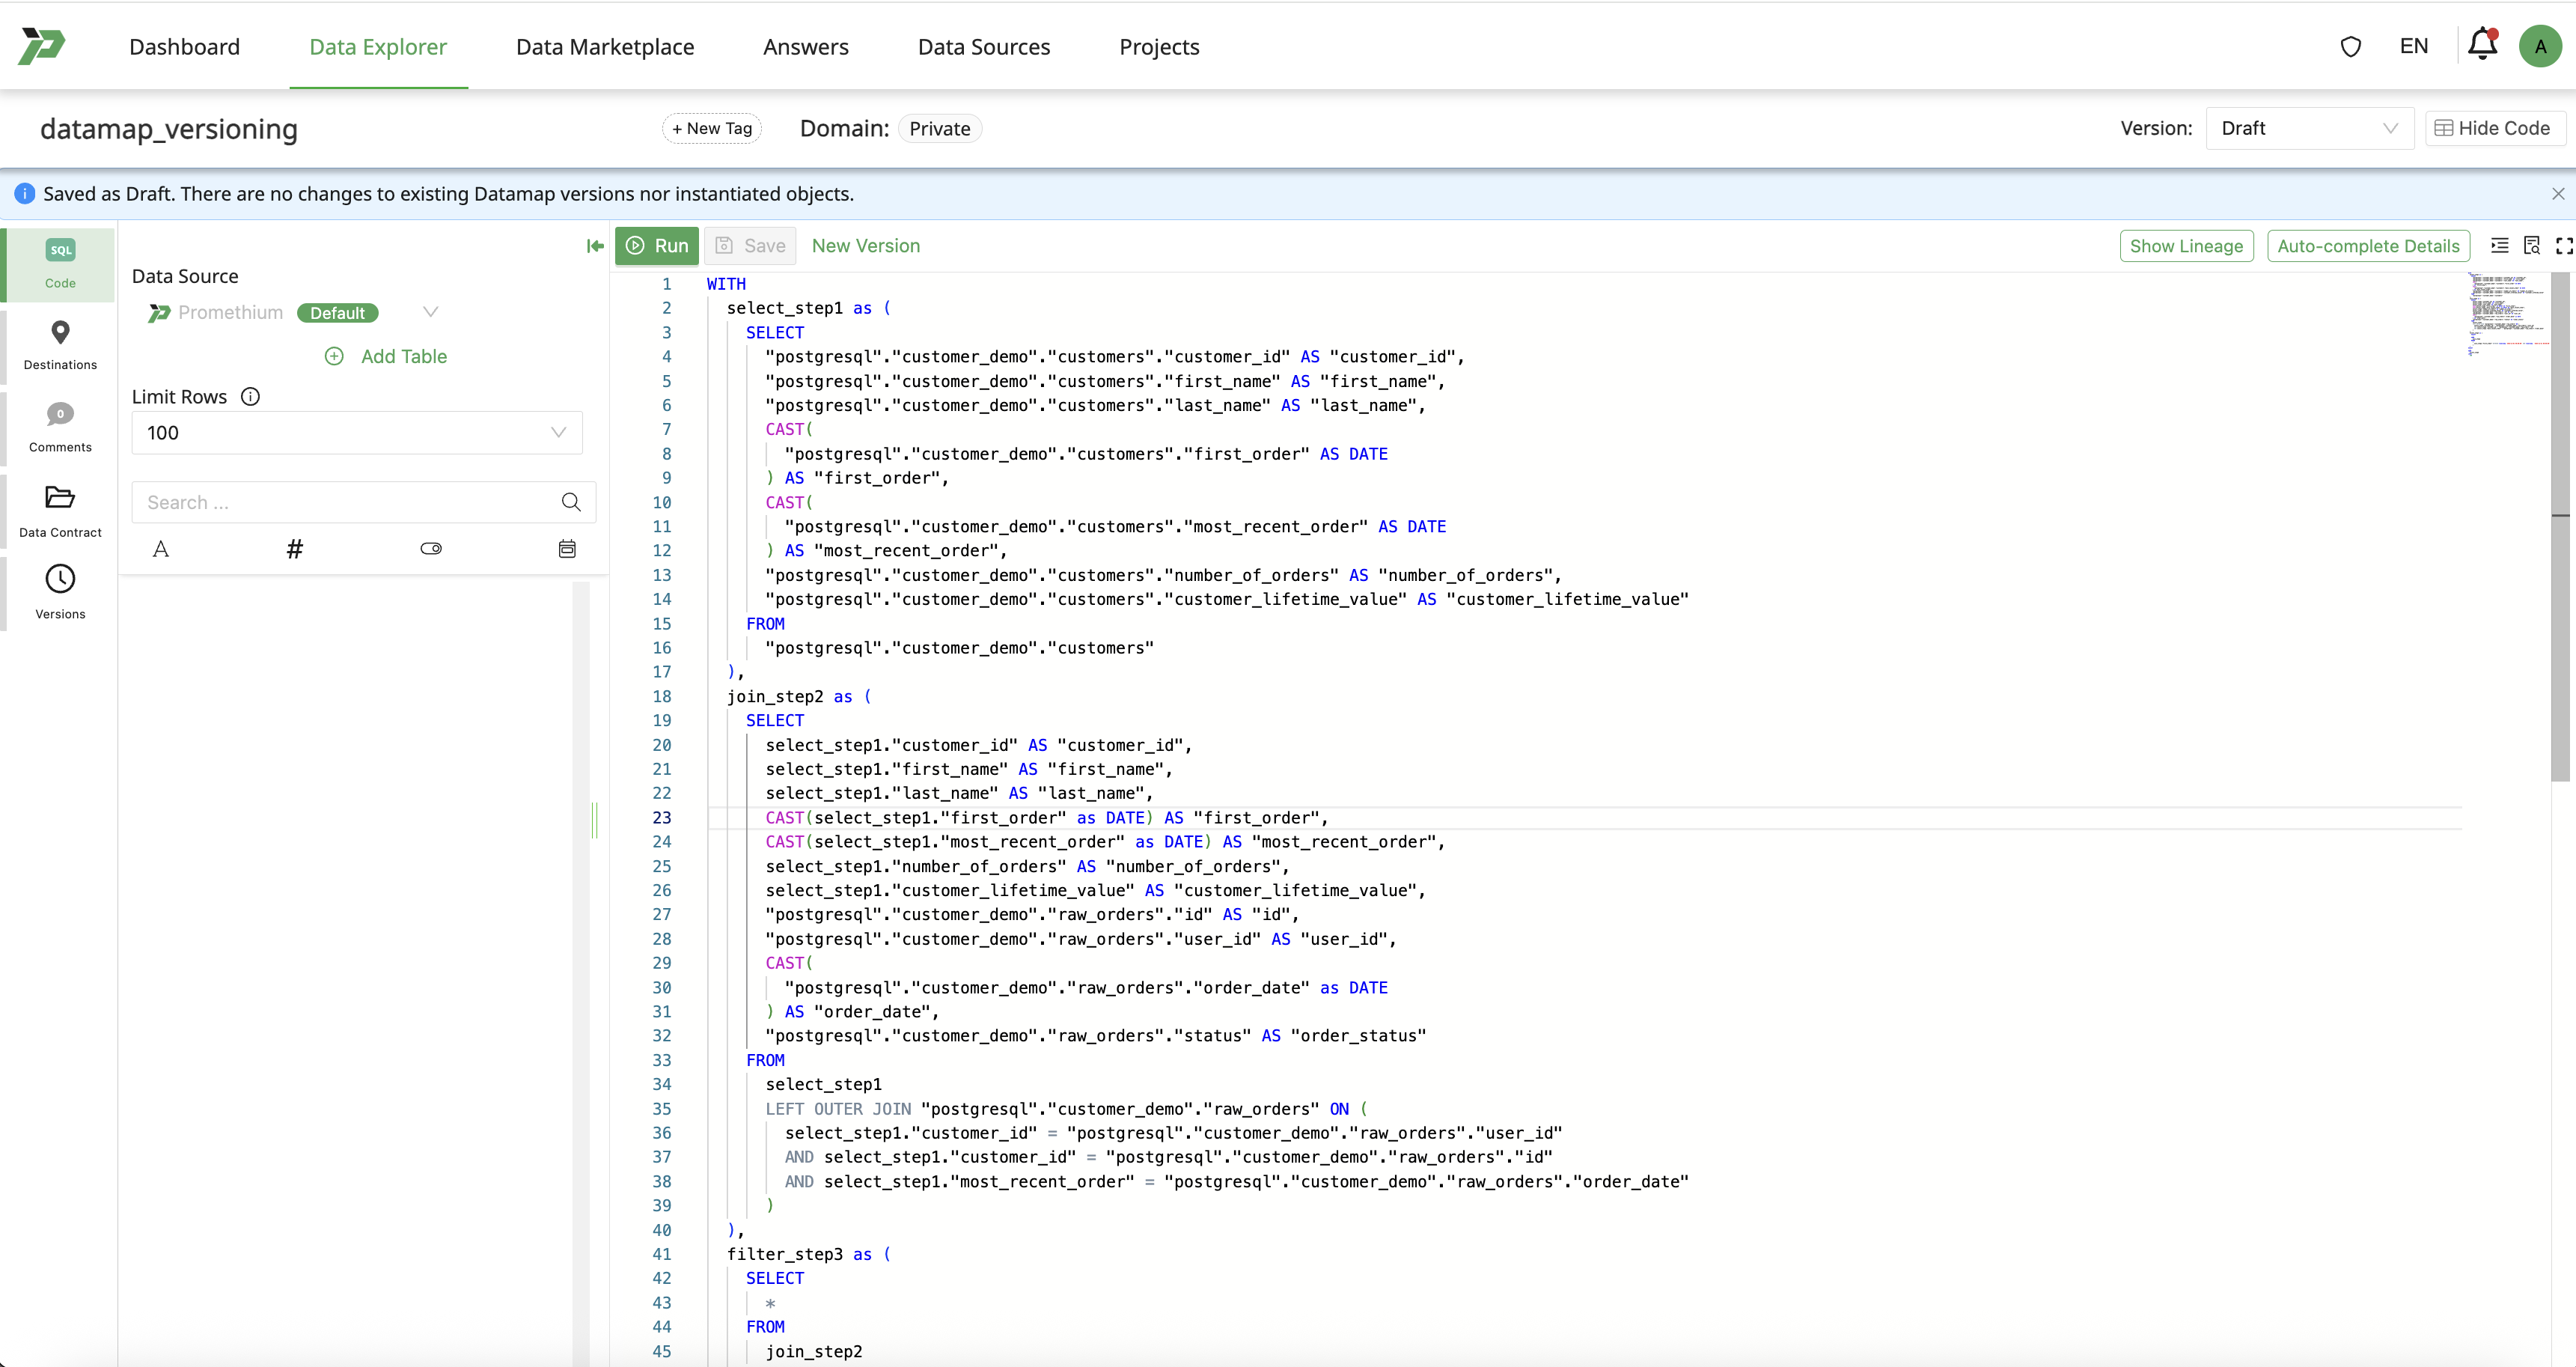Open the Destinations sidebar panel

coord(60,344)
